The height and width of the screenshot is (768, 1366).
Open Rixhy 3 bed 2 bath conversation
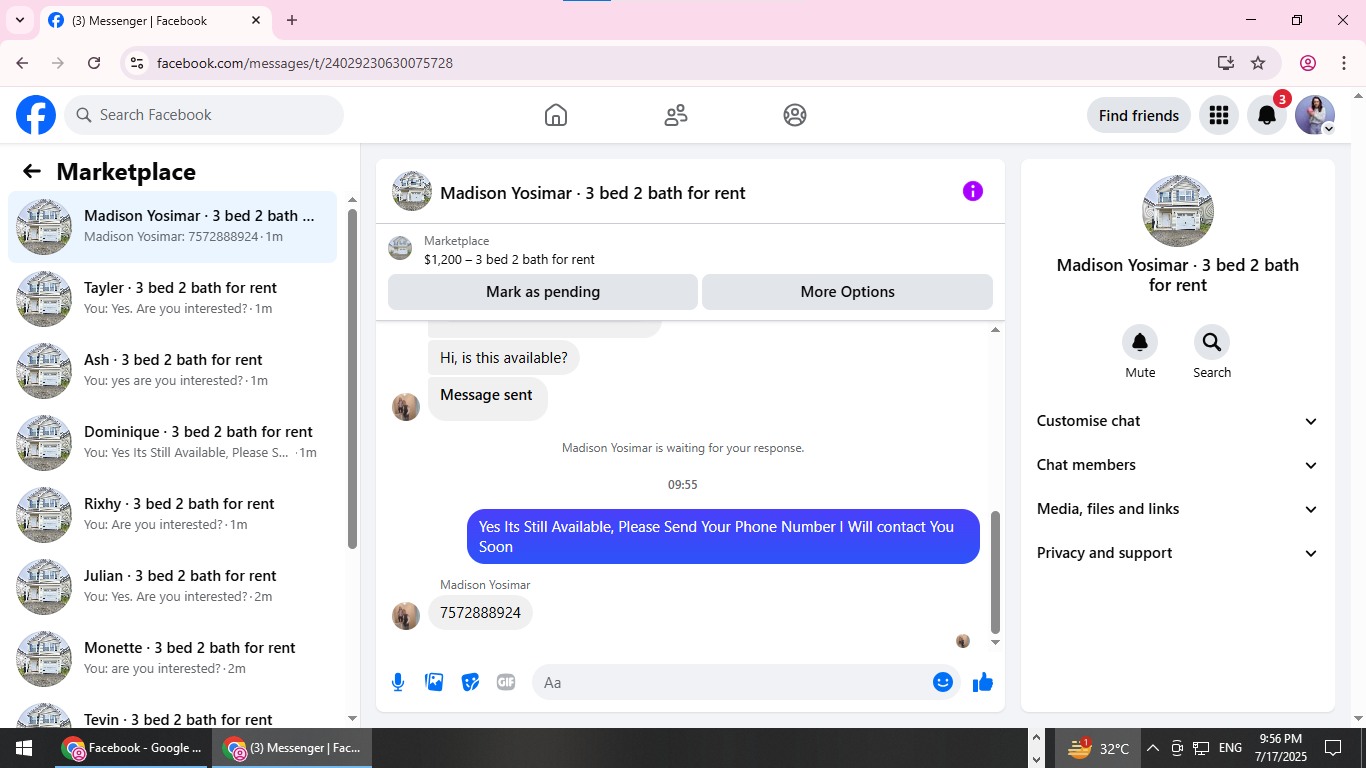click(172, 515)
